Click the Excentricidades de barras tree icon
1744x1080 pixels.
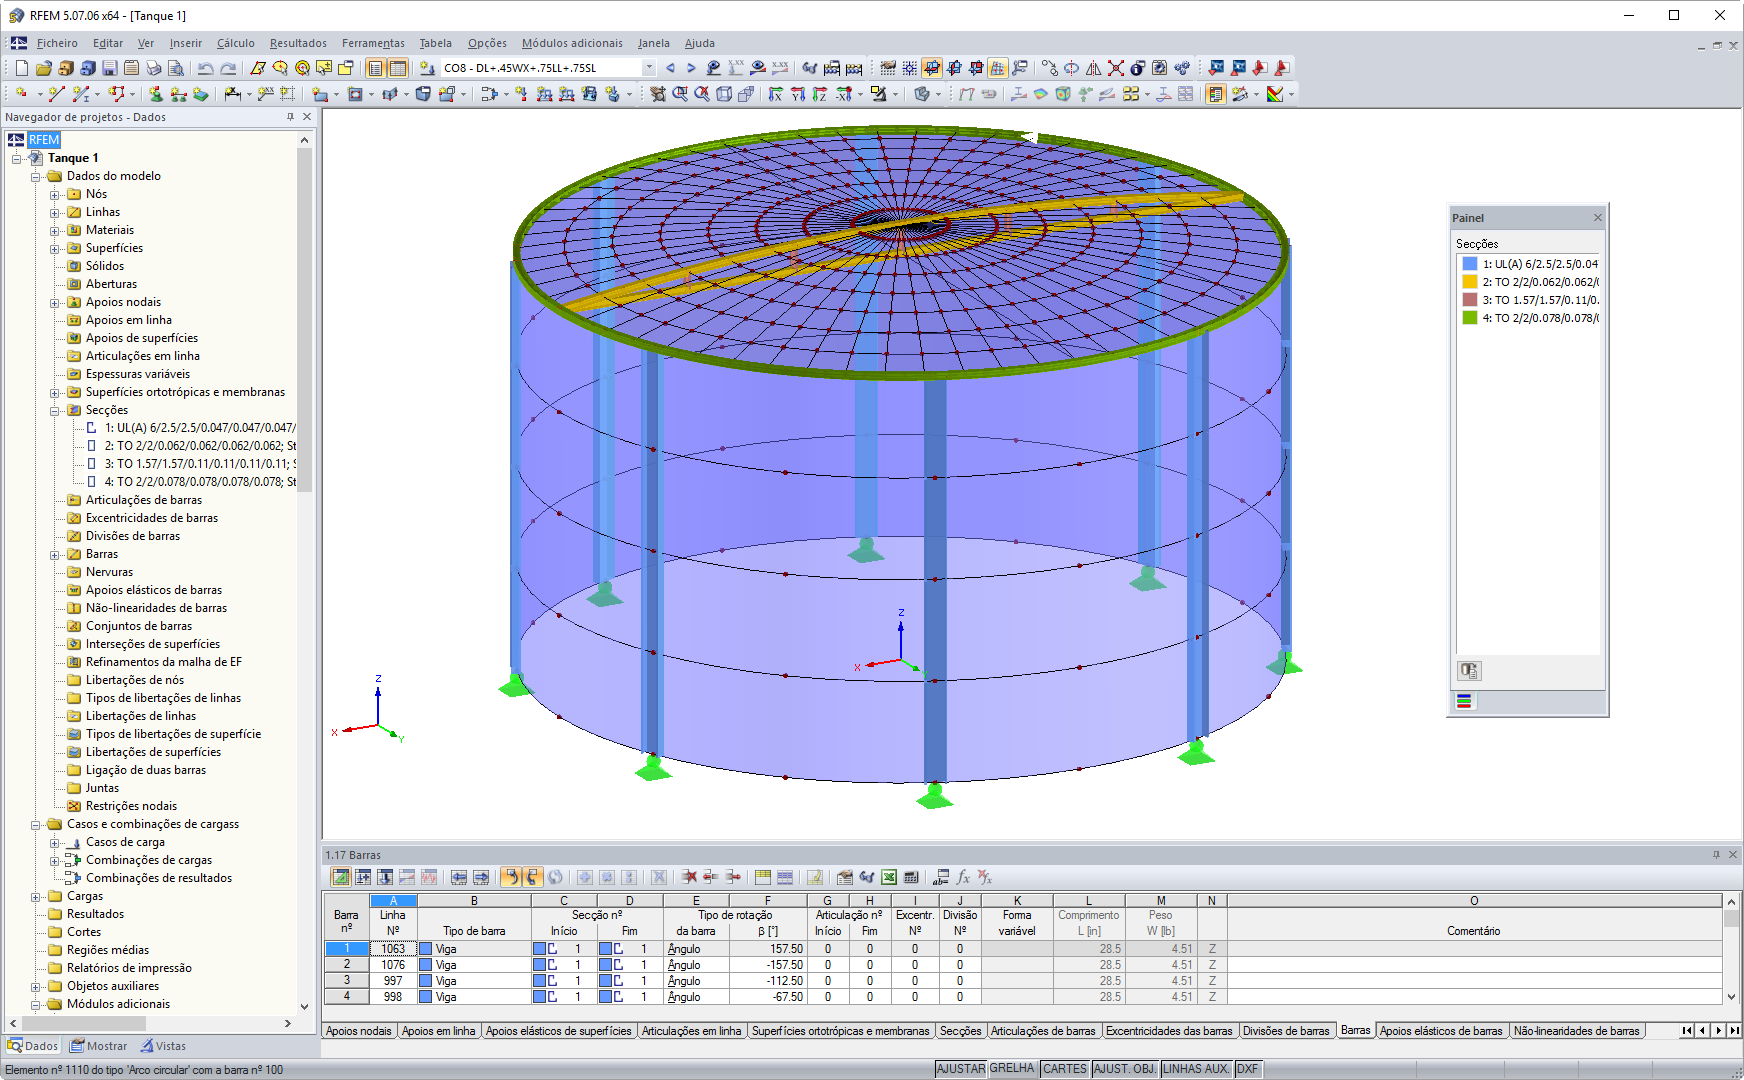click(75, 518)
